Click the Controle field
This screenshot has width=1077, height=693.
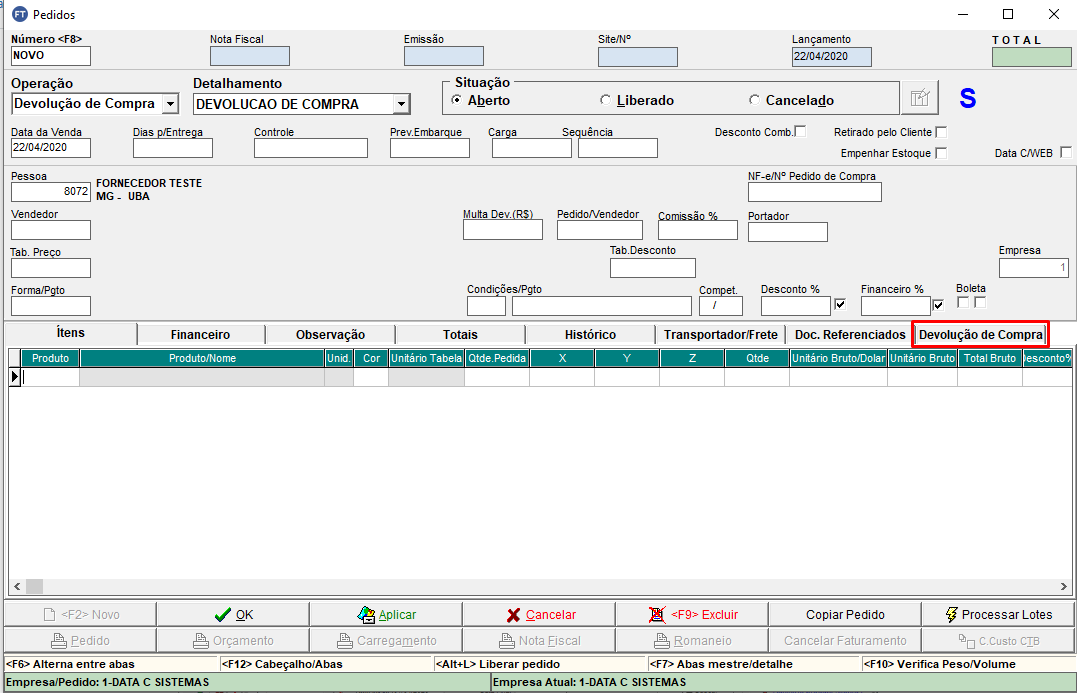click(311, 148)
